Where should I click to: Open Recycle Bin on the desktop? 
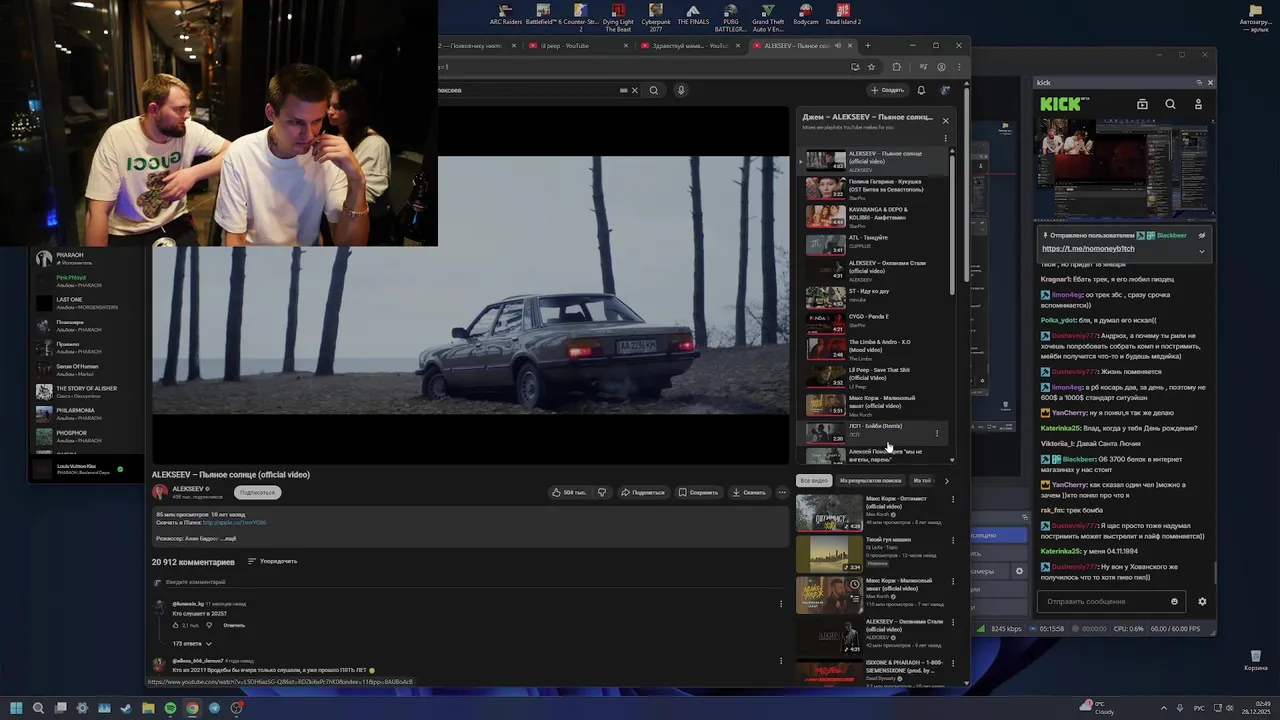(x=1254, y=660)
